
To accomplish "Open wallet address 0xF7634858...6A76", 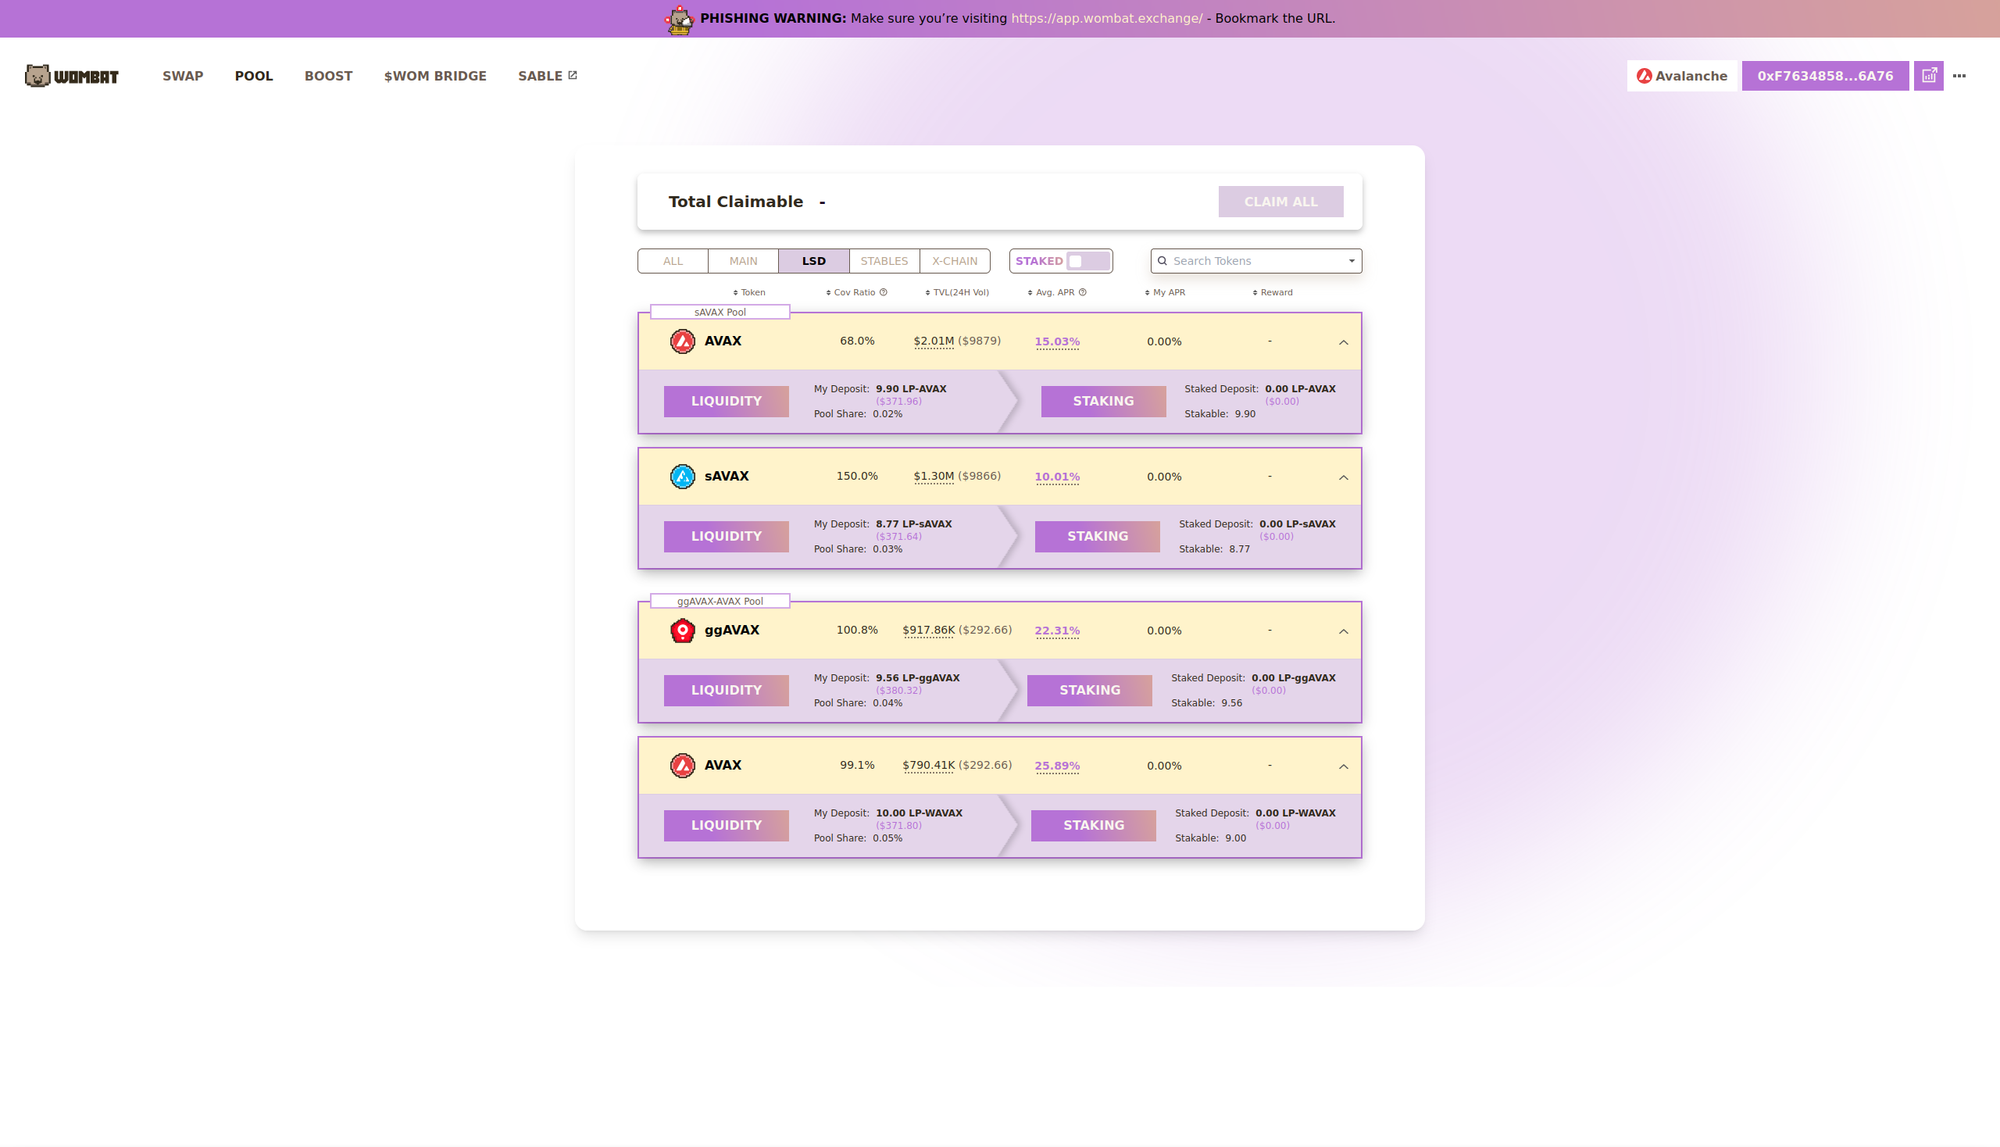I will 1825,76.
